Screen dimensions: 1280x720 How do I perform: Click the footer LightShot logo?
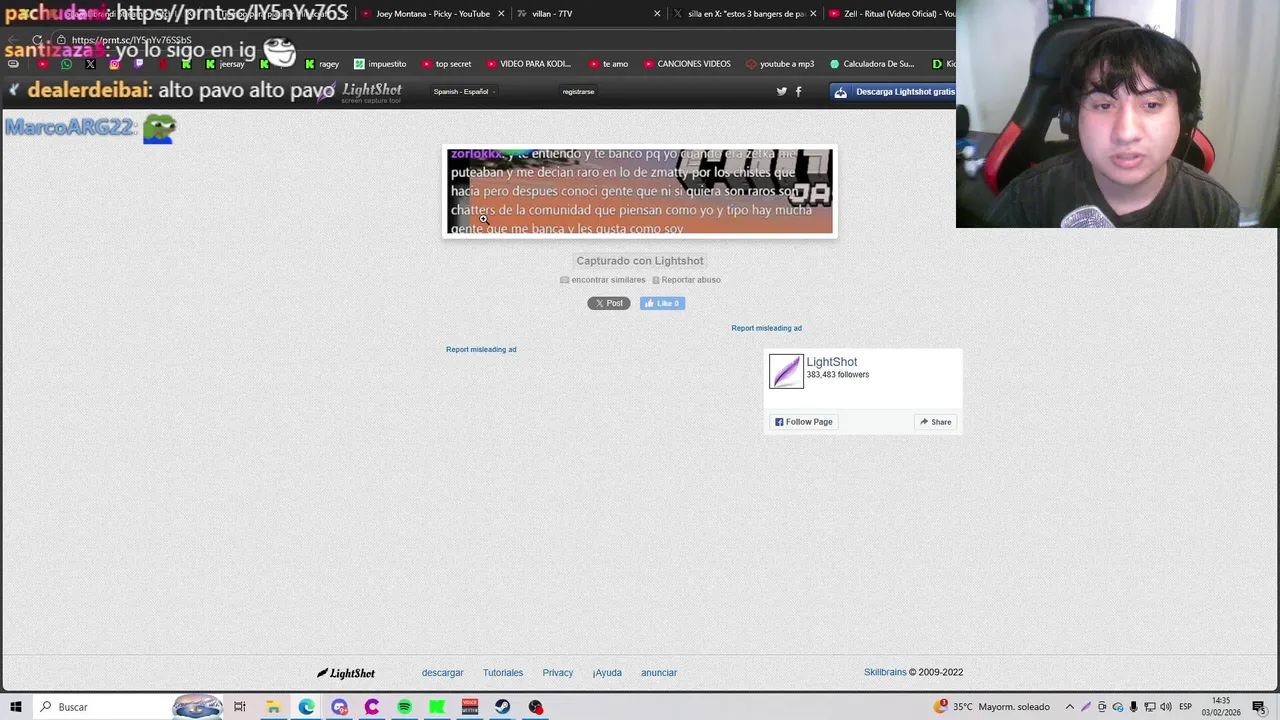click(346, 673)
